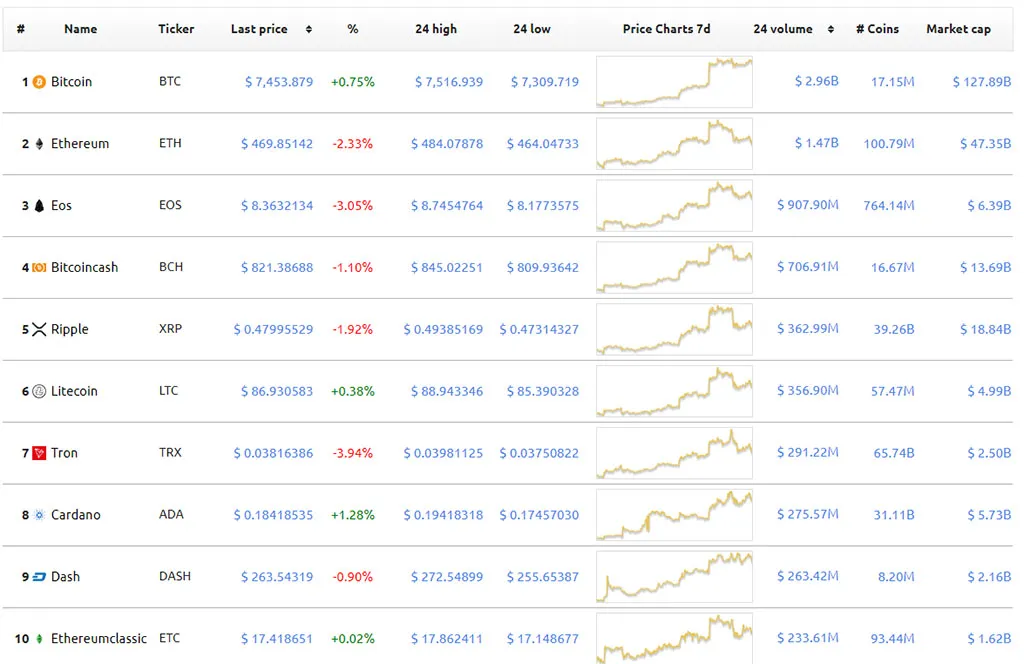Open the Dash 7d price chart
This screenshot has width=1024, height=664.
(x=674, y=577)
